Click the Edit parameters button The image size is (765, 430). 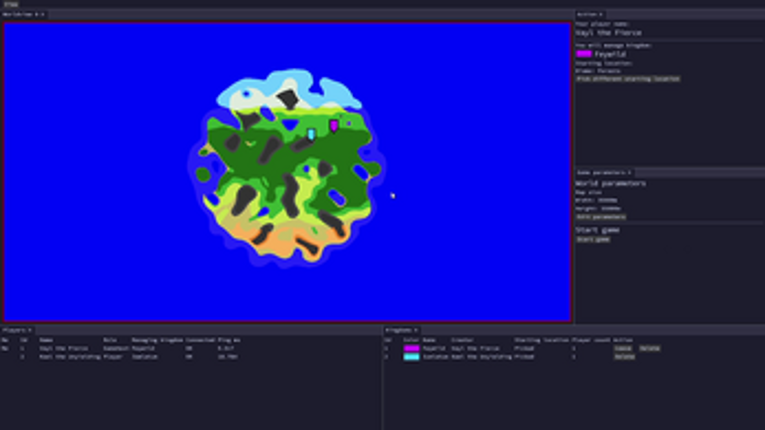click(x=601, y=217)
